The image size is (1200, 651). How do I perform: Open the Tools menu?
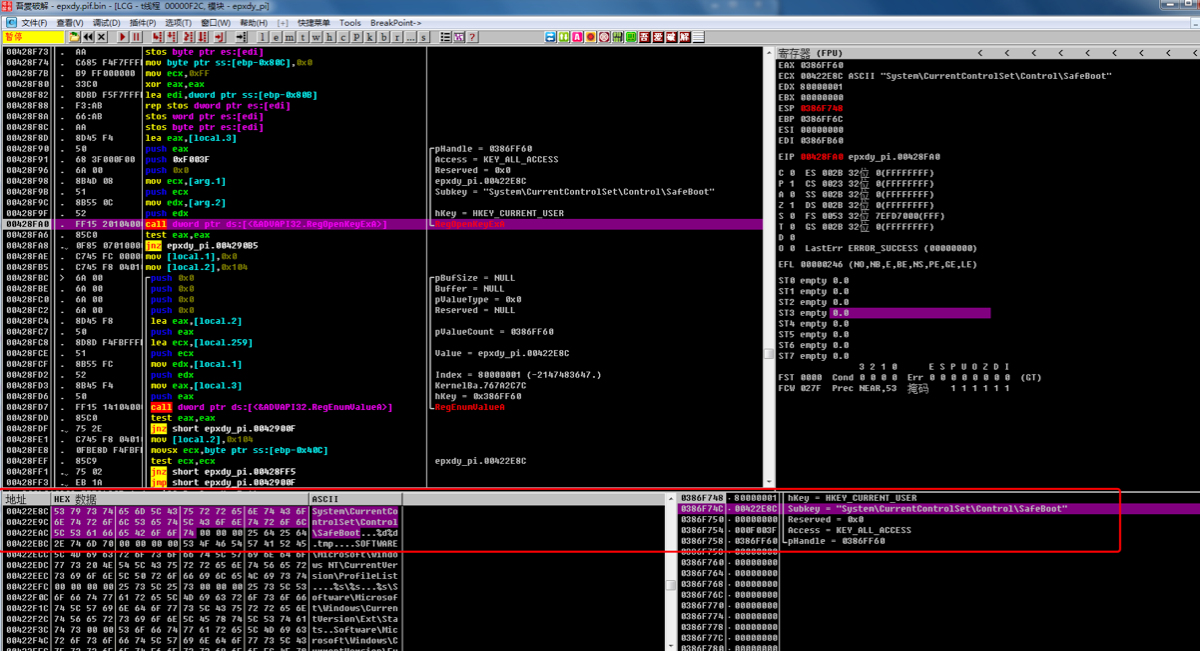click(350, 23)
